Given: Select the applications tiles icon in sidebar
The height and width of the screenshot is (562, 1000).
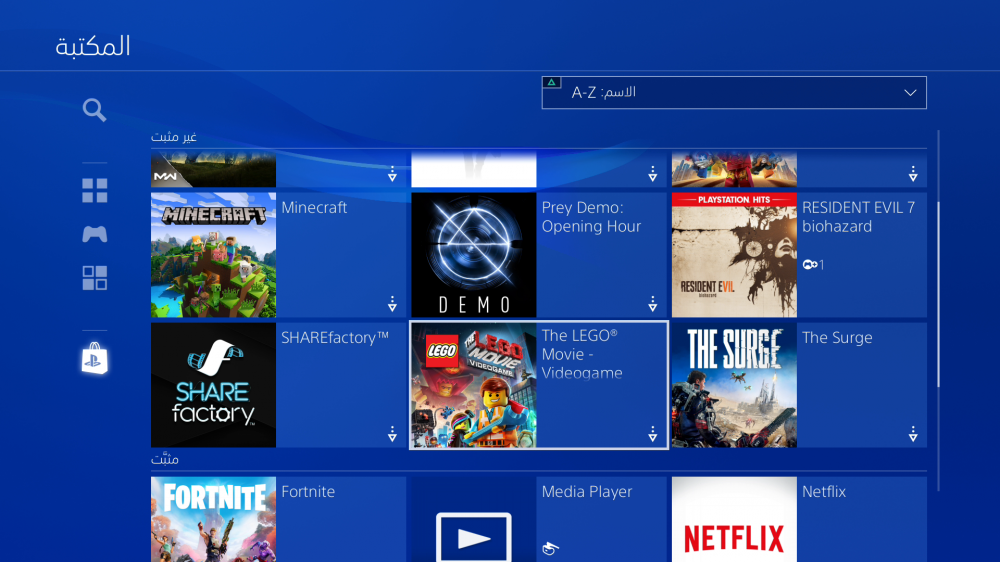Looking at the screenshot, I should pyautogui.click(x=94, y=278).
